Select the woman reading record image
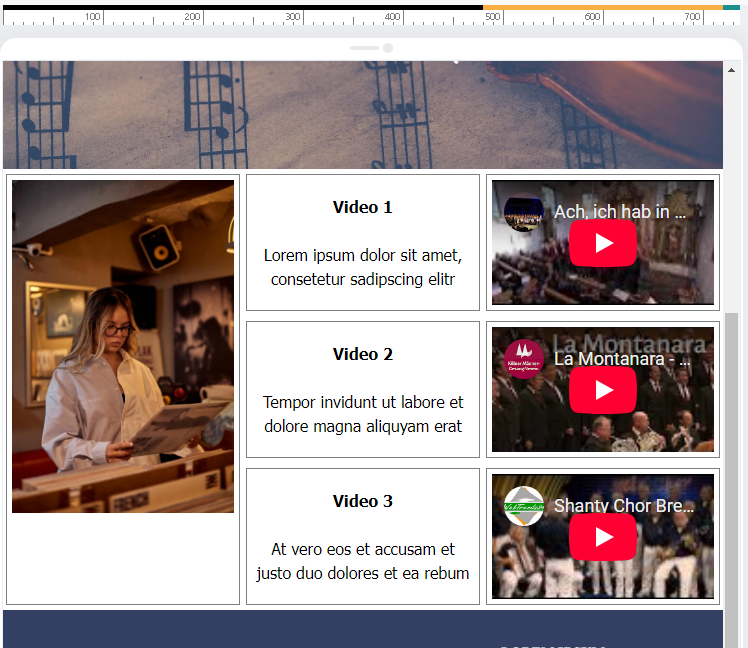The image size is (748, 648). tap(123, 346)
